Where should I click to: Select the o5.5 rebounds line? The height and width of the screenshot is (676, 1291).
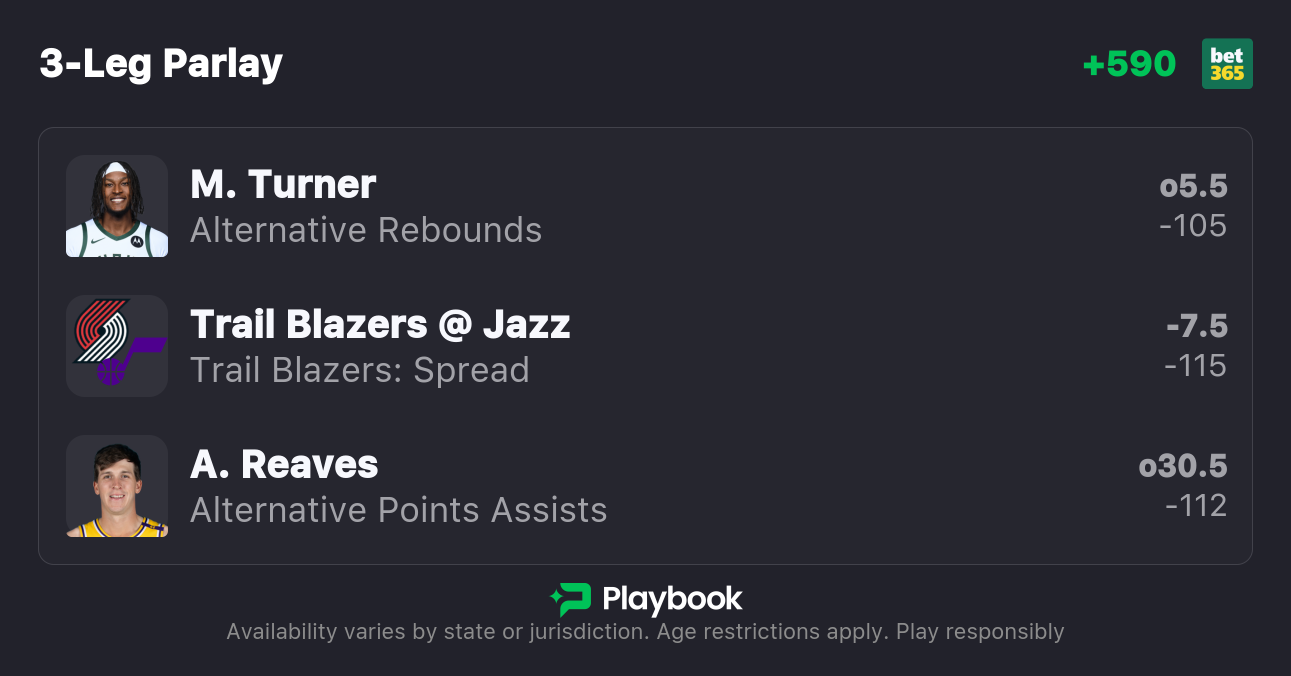click(1193, 187)
